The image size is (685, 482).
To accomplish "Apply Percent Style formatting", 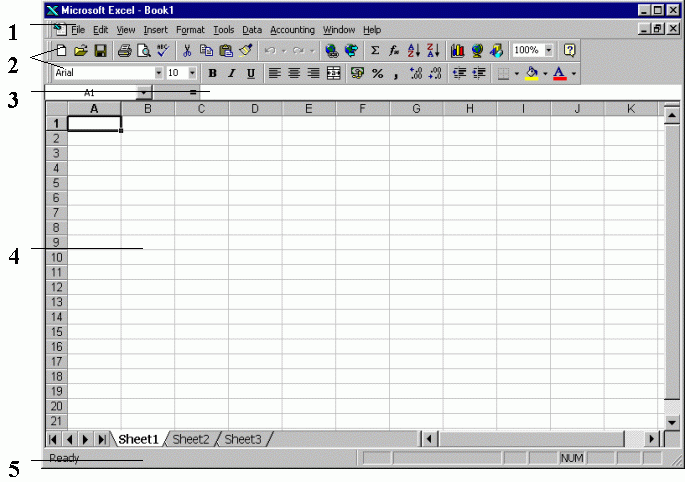I will point(377,73).
